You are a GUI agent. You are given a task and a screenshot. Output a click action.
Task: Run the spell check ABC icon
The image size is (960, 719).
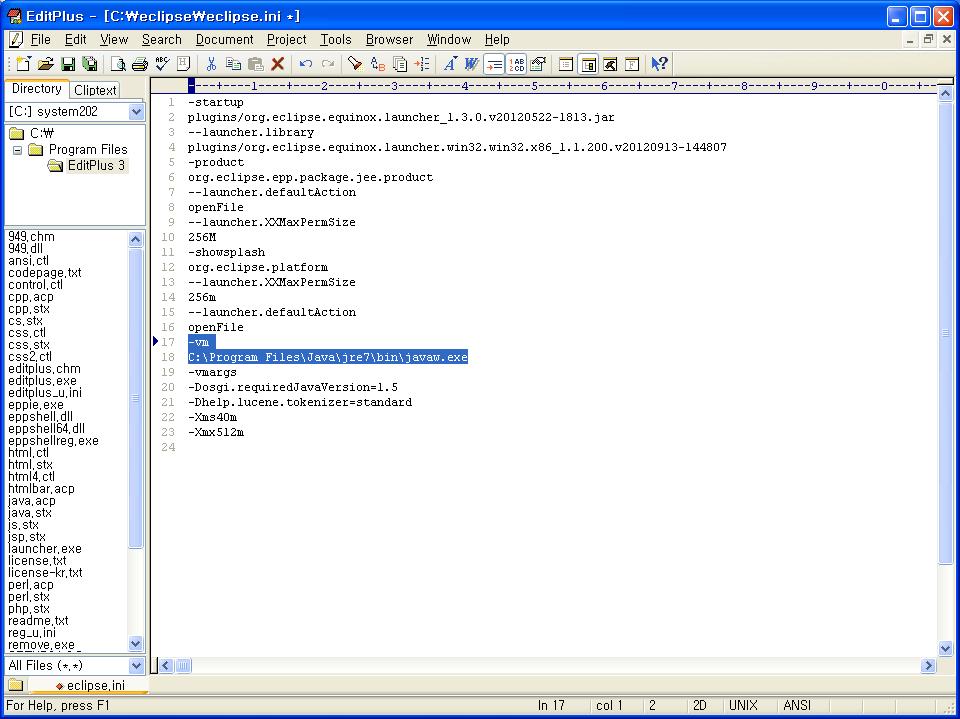point(162,64)
